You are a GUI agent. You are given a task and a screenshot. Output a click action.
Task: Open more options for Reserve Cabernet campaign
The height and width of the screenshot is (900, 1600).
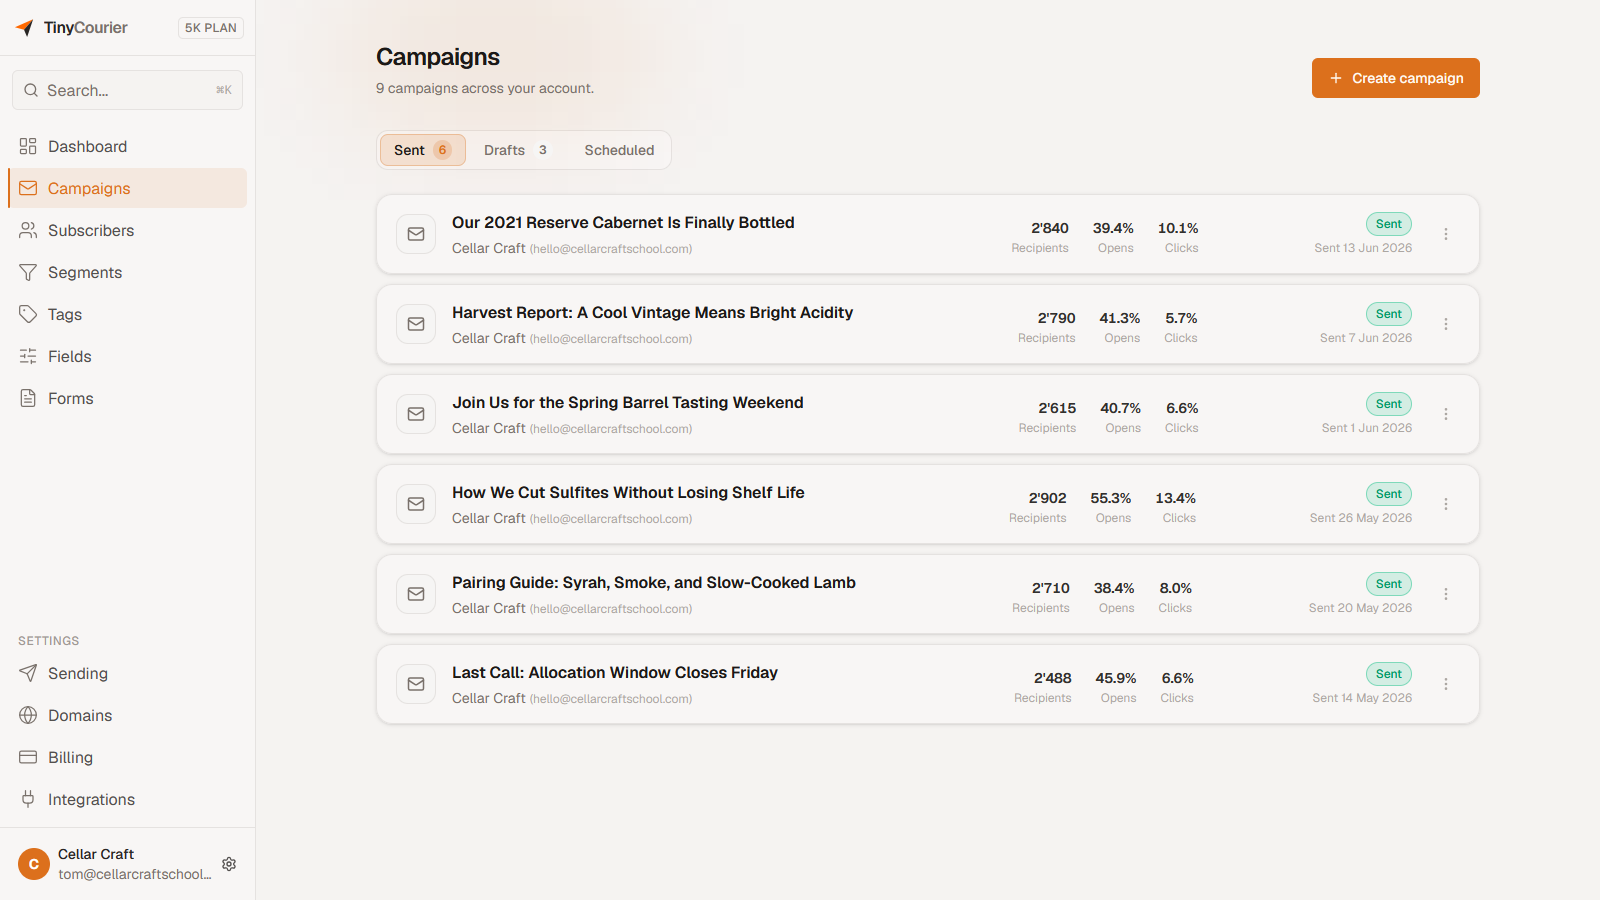(x=1446, y=234)
